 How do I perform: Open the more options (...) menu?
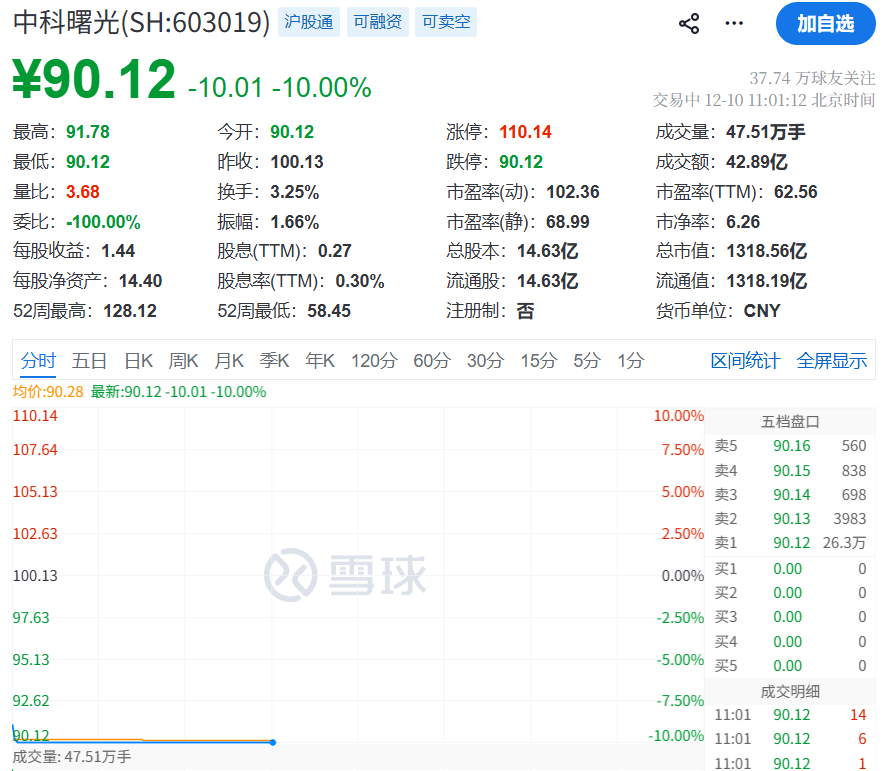click(733, 22)
